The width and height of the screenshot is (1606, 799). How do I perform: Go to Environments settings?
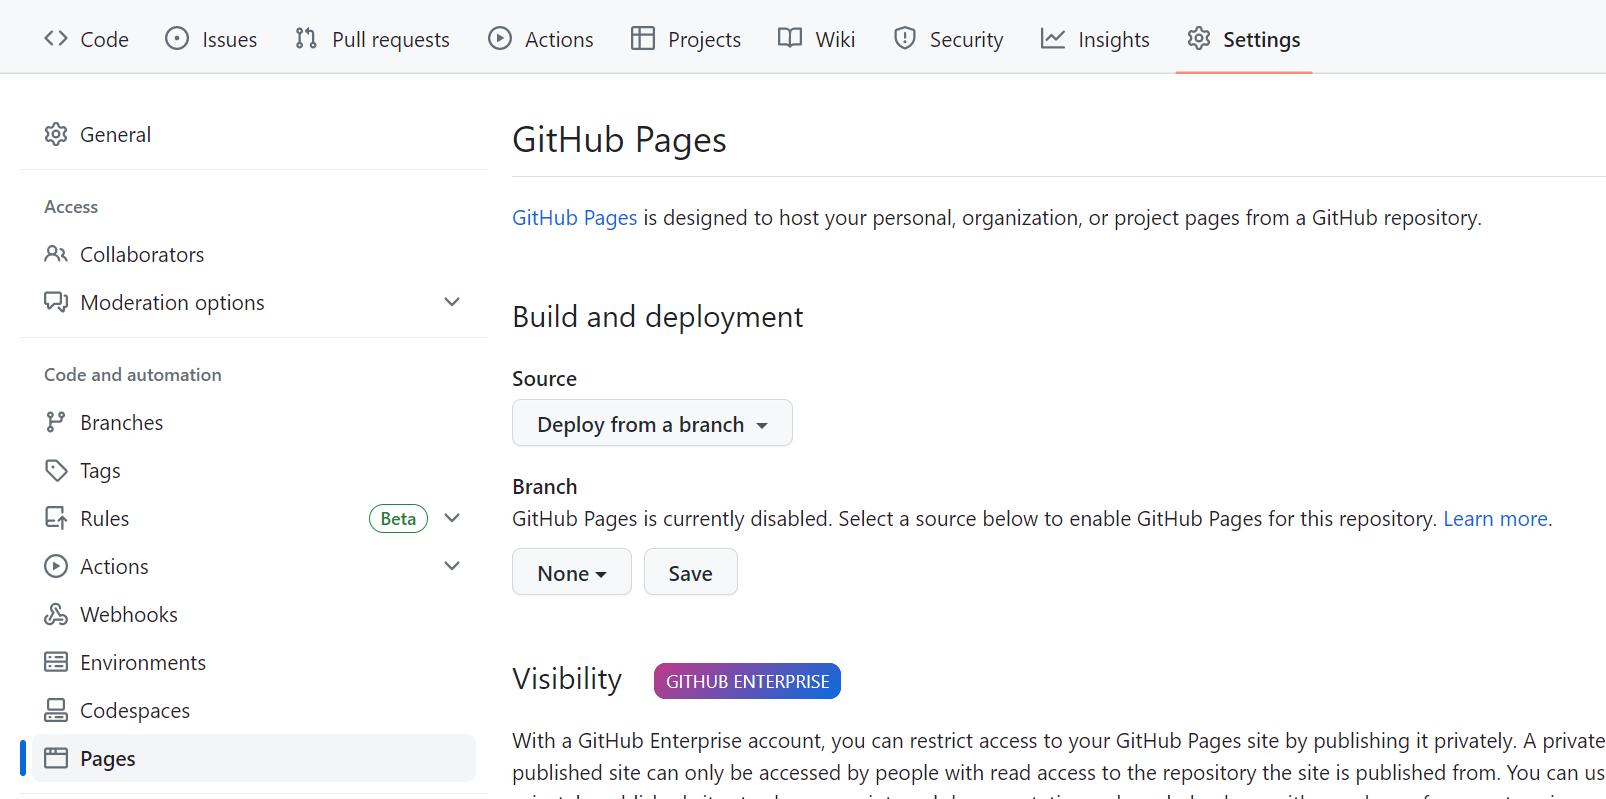[x=254, y=662]
